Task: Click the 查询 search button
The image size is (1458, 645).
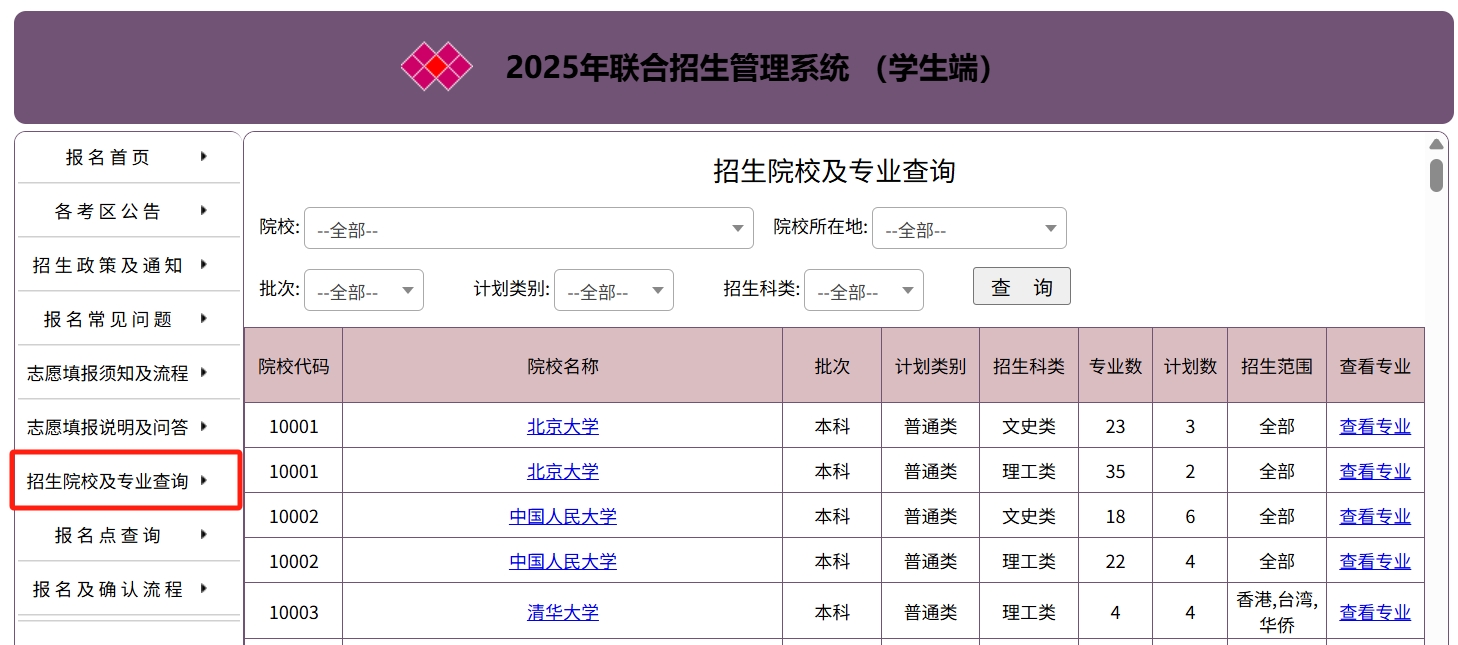Action: point(1021,286)
